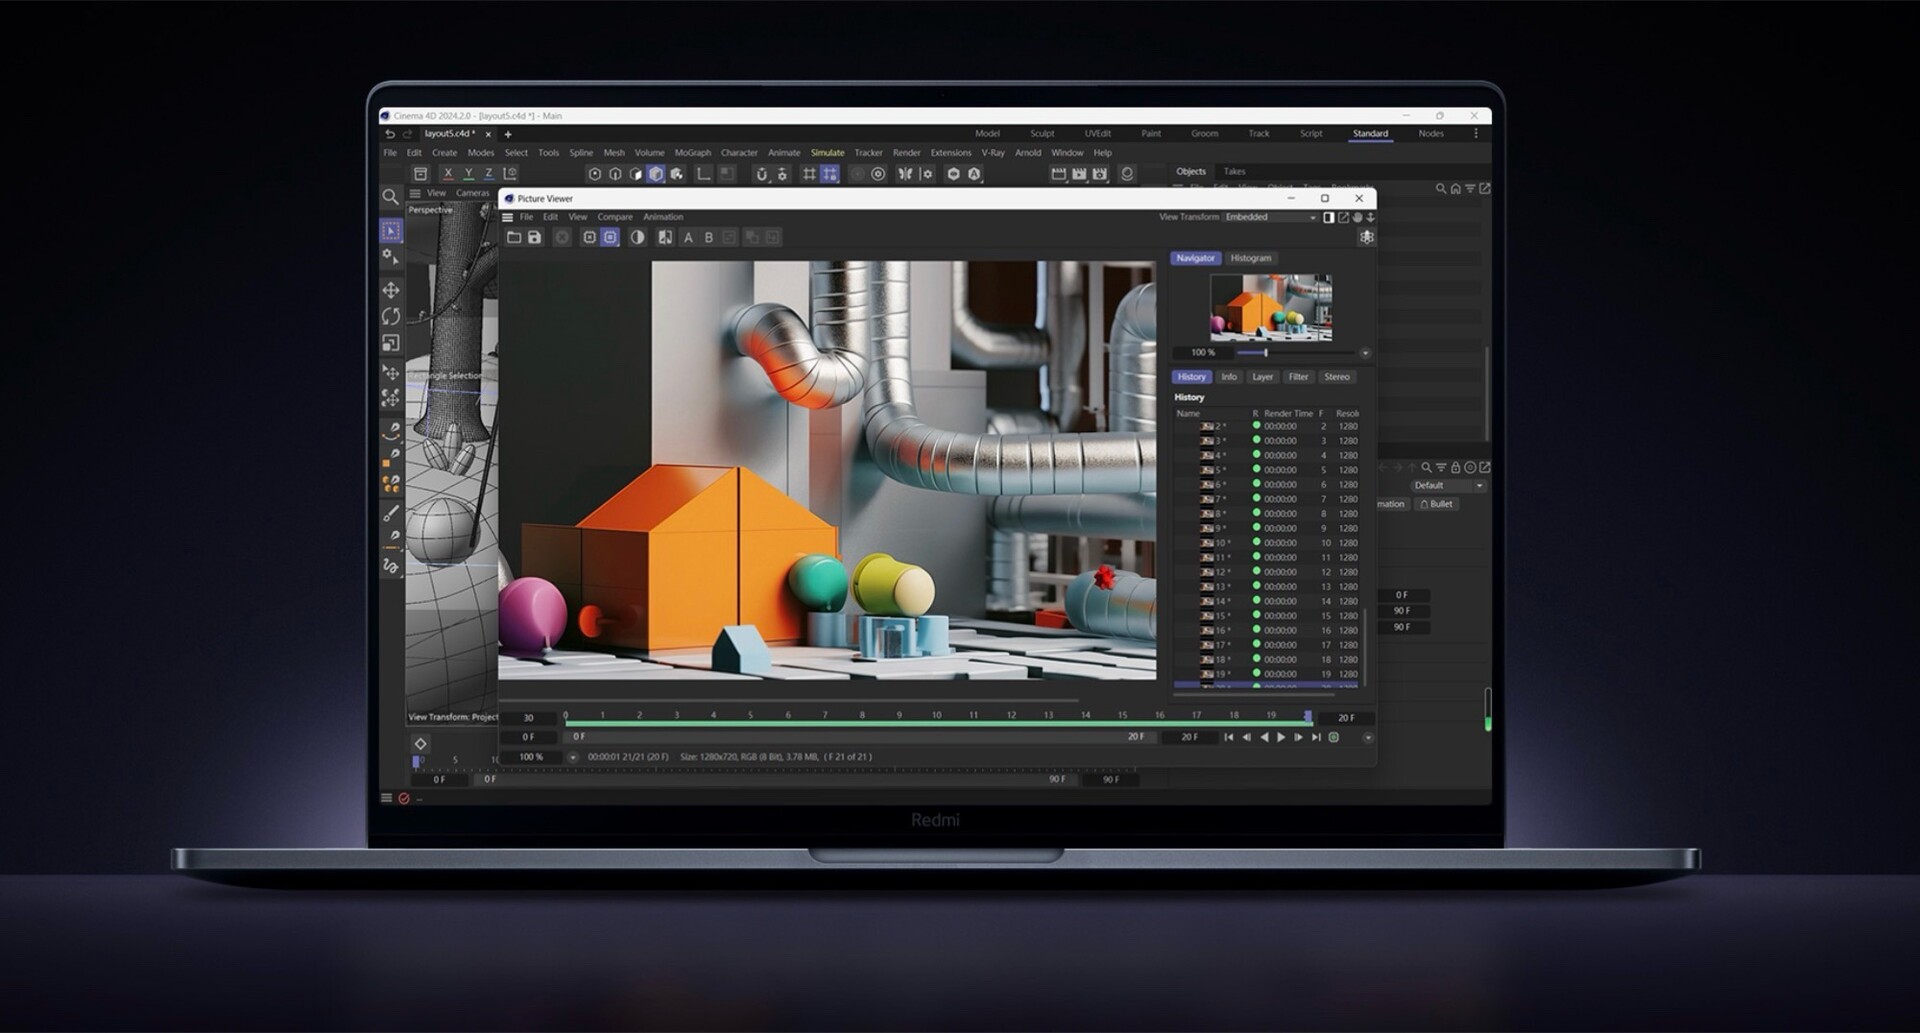Screen dimensions: 1920x1033
Task: Play the animation forward in Picture Viewer
Action: [1282, 737]
